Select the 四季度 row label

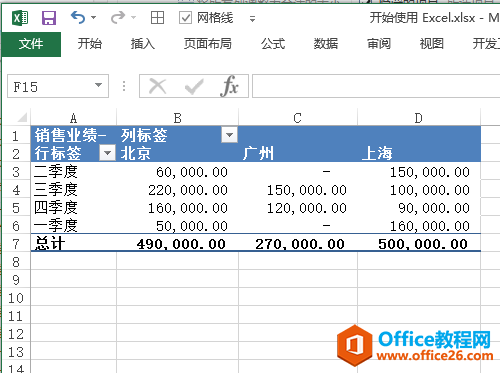74,207
